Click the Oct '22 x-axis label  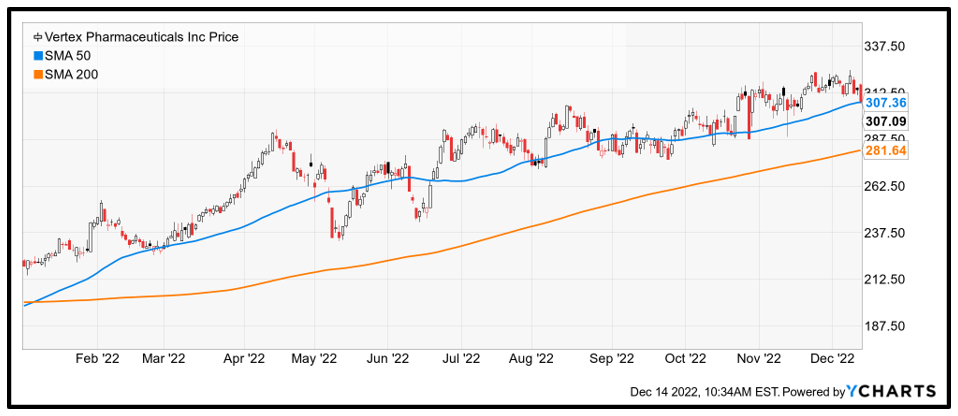tap(685, 359)
